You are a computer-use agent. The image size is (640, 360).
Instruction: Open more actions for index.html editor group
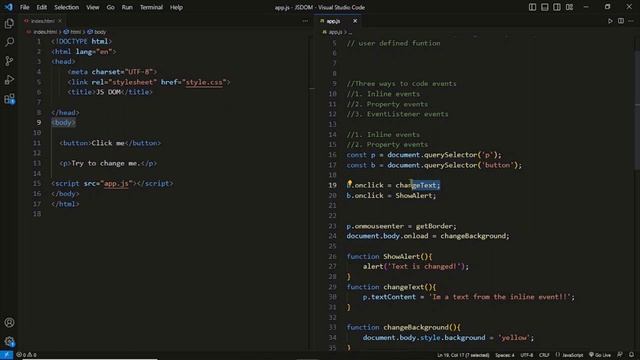point(305,21)
